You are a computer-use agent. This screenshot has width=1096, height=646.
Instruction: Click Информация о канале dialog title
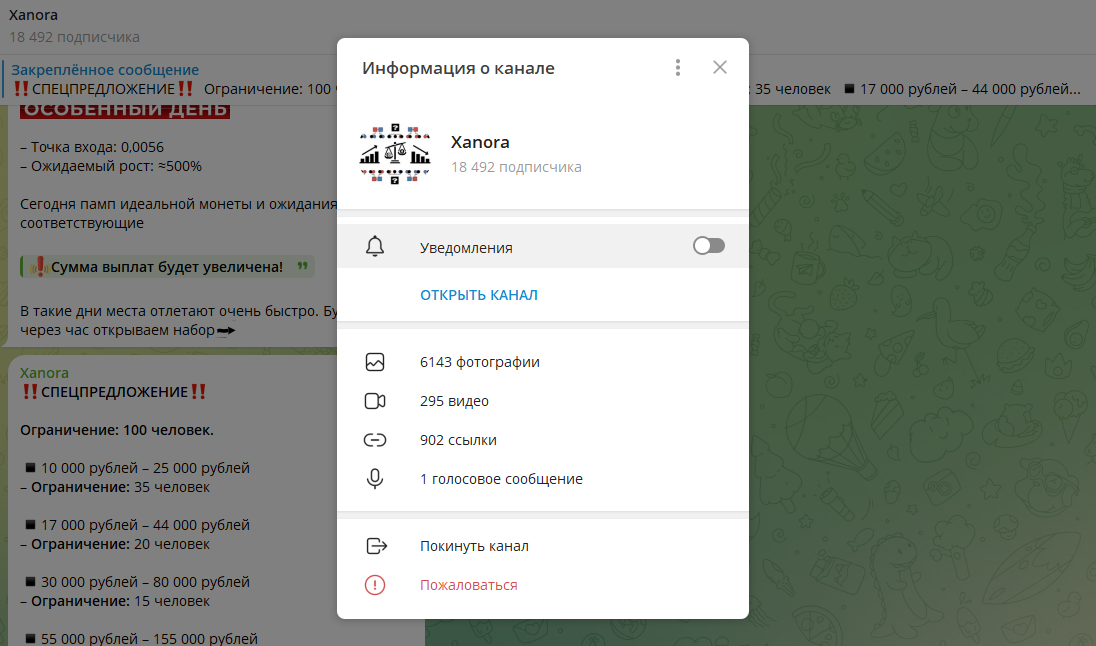coord(459,69)
